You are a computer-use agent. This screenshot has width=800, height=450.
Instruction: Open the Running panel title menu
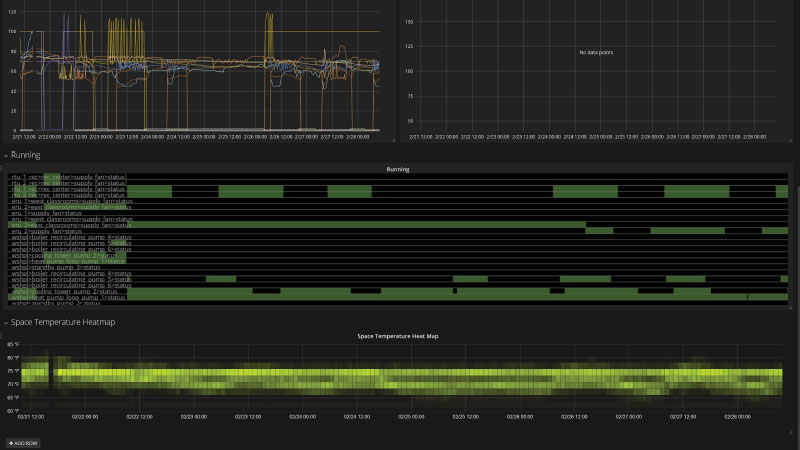pyautogui.click(x=397, y=169)
